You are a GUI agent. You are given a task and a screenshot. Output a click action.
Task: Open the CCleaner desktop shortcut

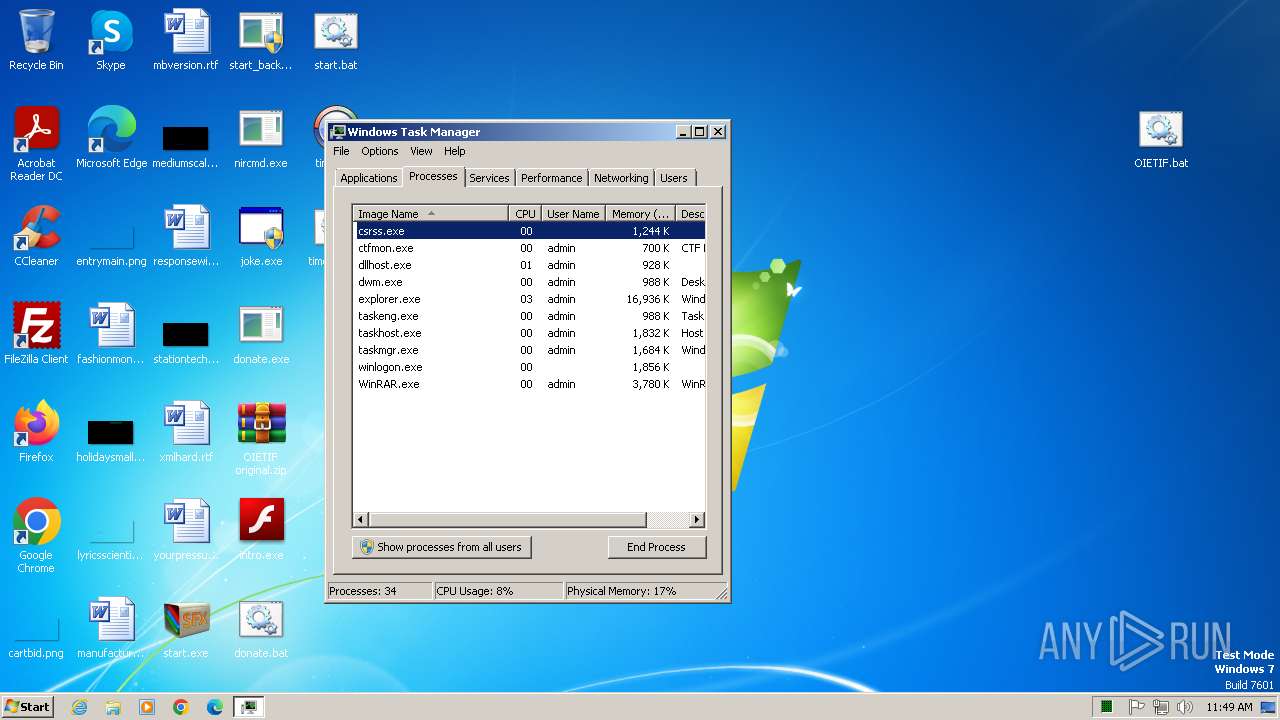coord(36,237)
